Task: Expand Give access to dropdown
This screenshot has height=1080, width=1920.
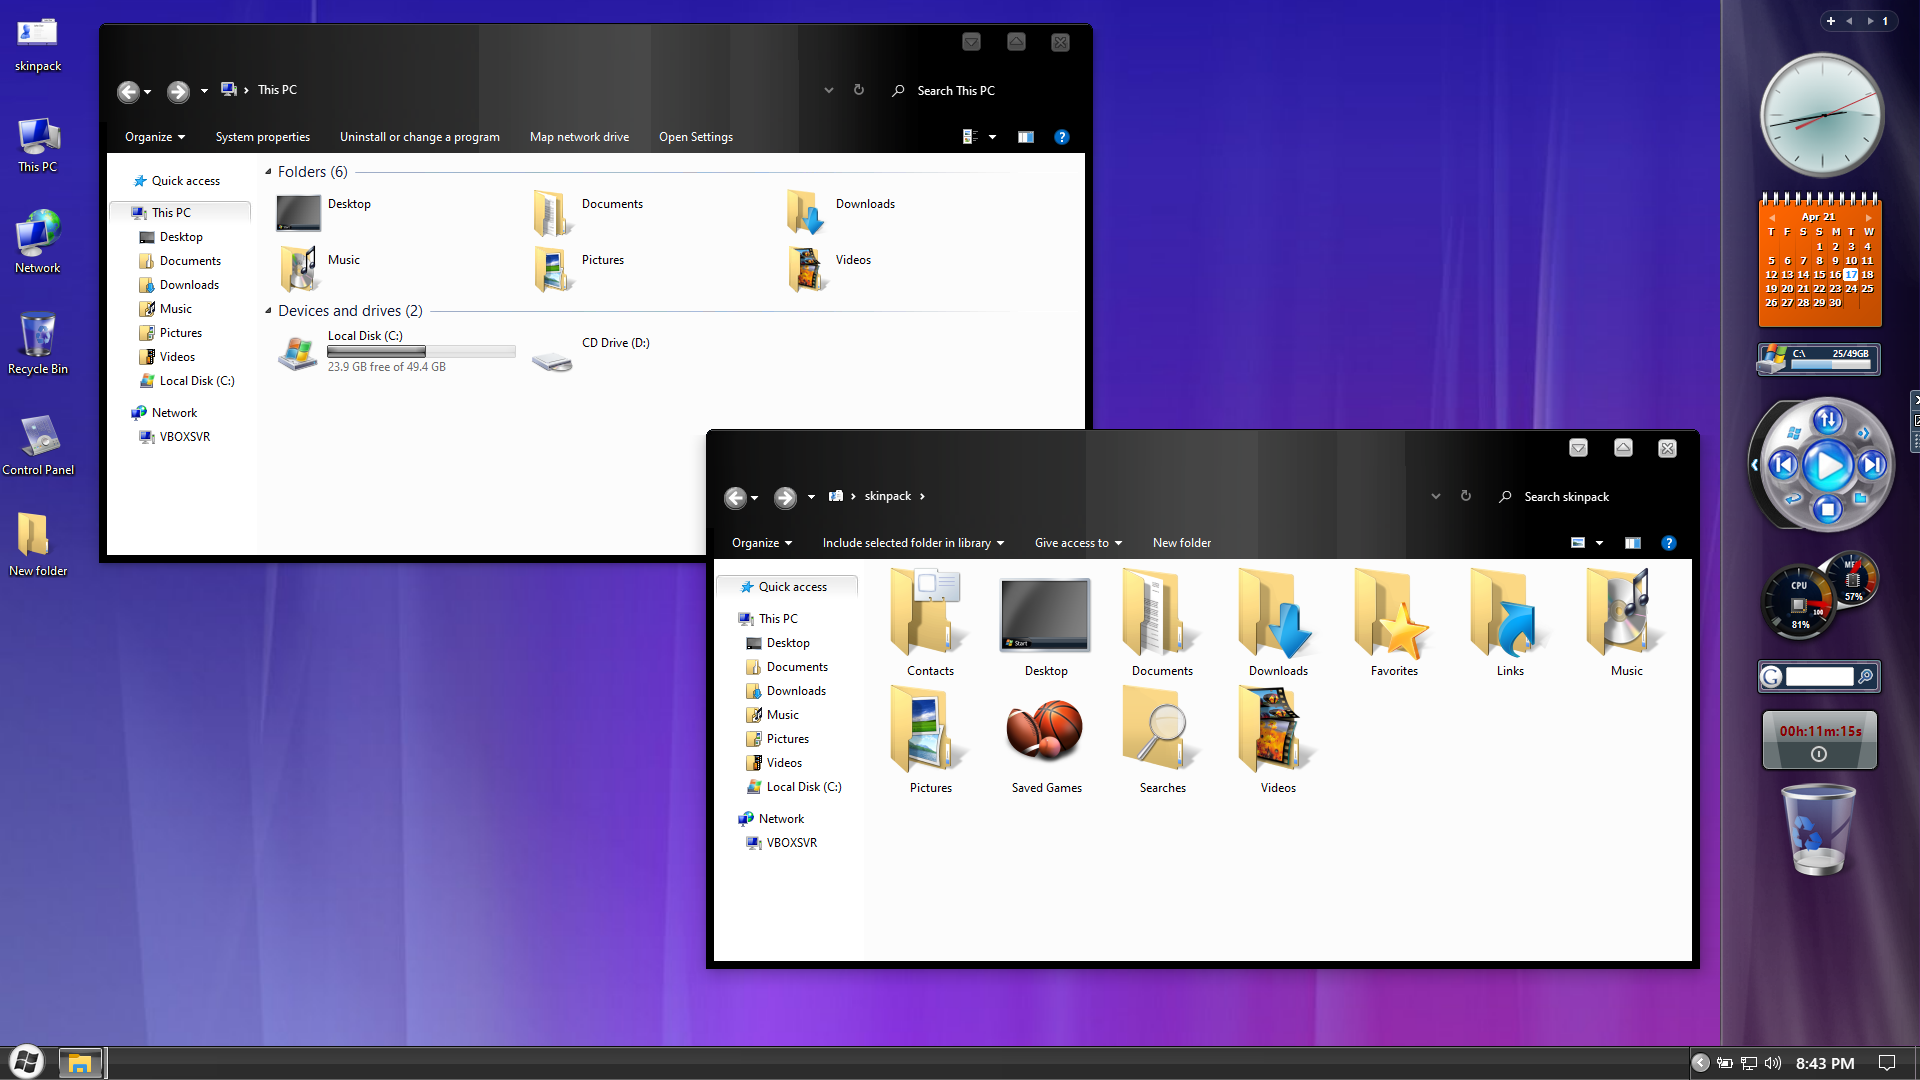Action: [1078, 543]
